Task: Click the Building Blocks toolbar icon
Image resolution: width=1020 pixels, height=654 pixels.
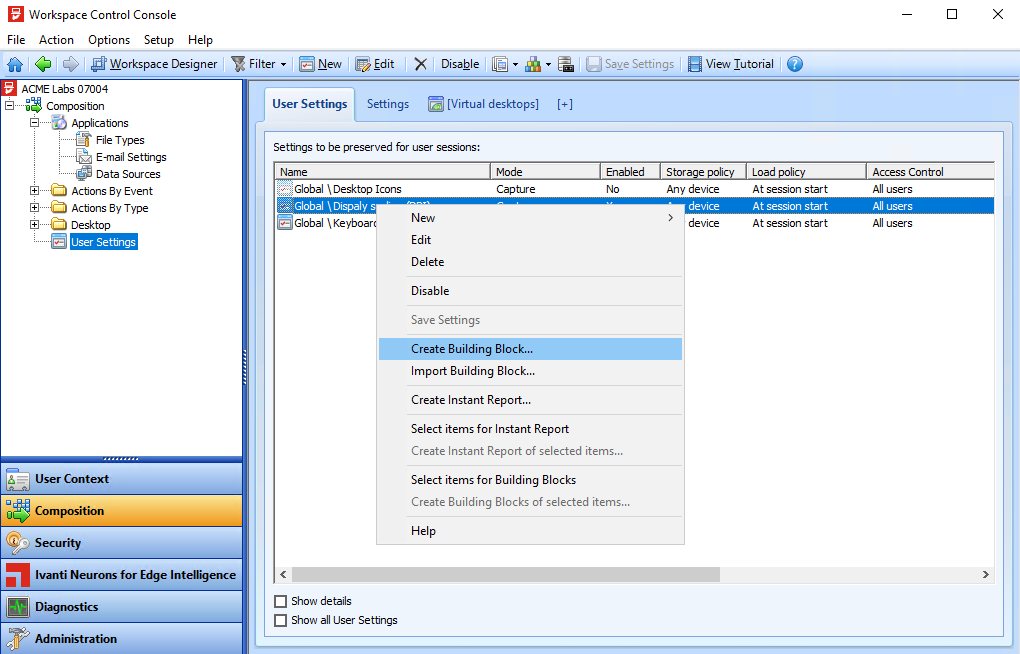Action: [x=533, y=64]
